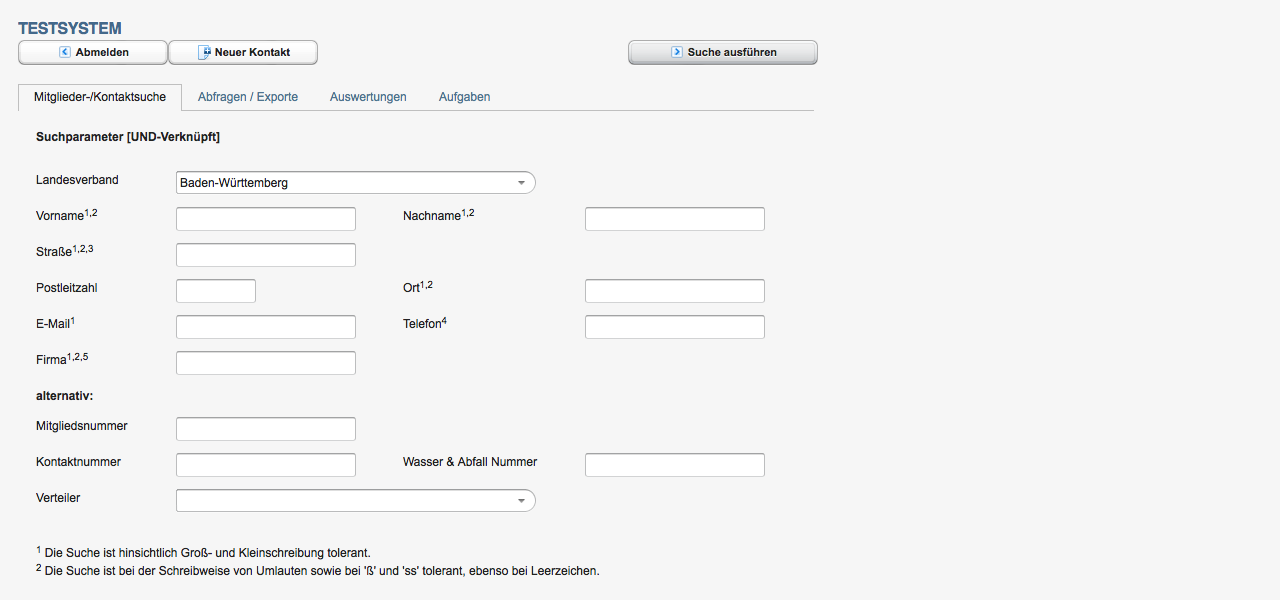
Task: Expand the Verteiler dropdown arrow
Action: tap(521, 501)
